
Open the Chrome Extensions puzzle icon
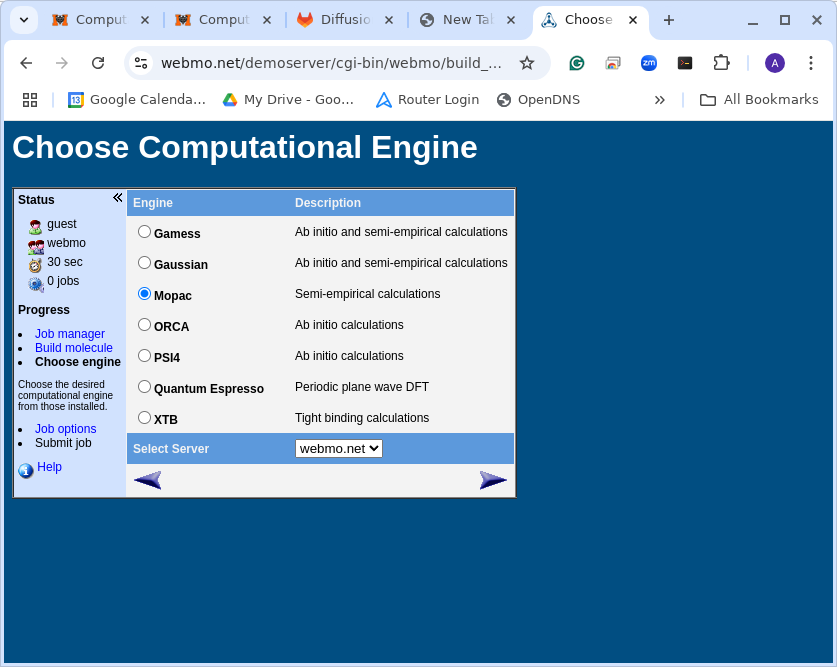click(x=721, y=63)
